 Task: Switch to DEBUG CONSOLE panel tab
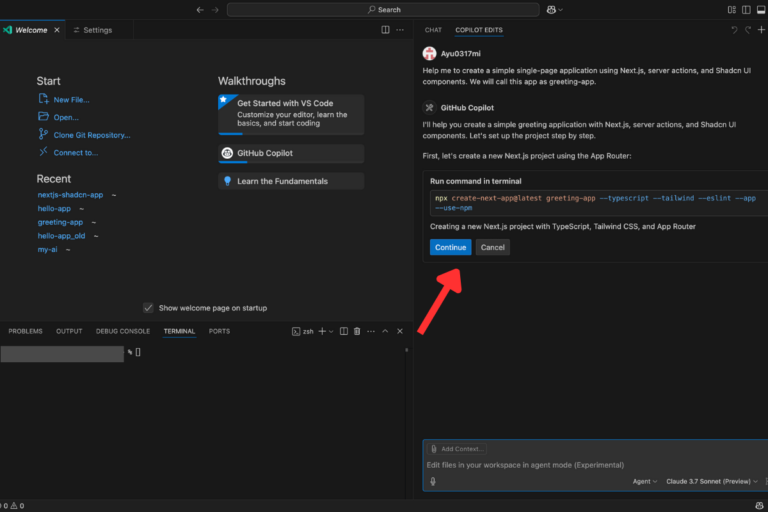123,331
